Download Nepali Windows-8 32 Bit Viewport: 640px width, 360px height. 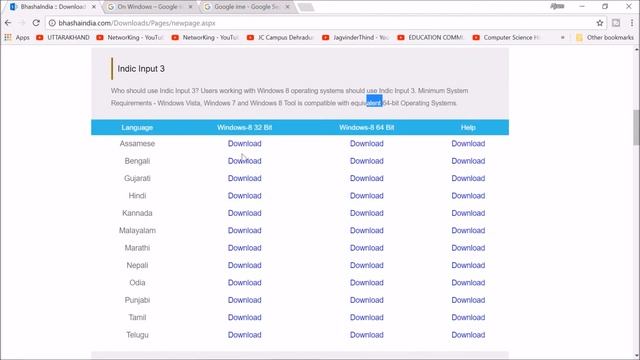tap(244, 265)
